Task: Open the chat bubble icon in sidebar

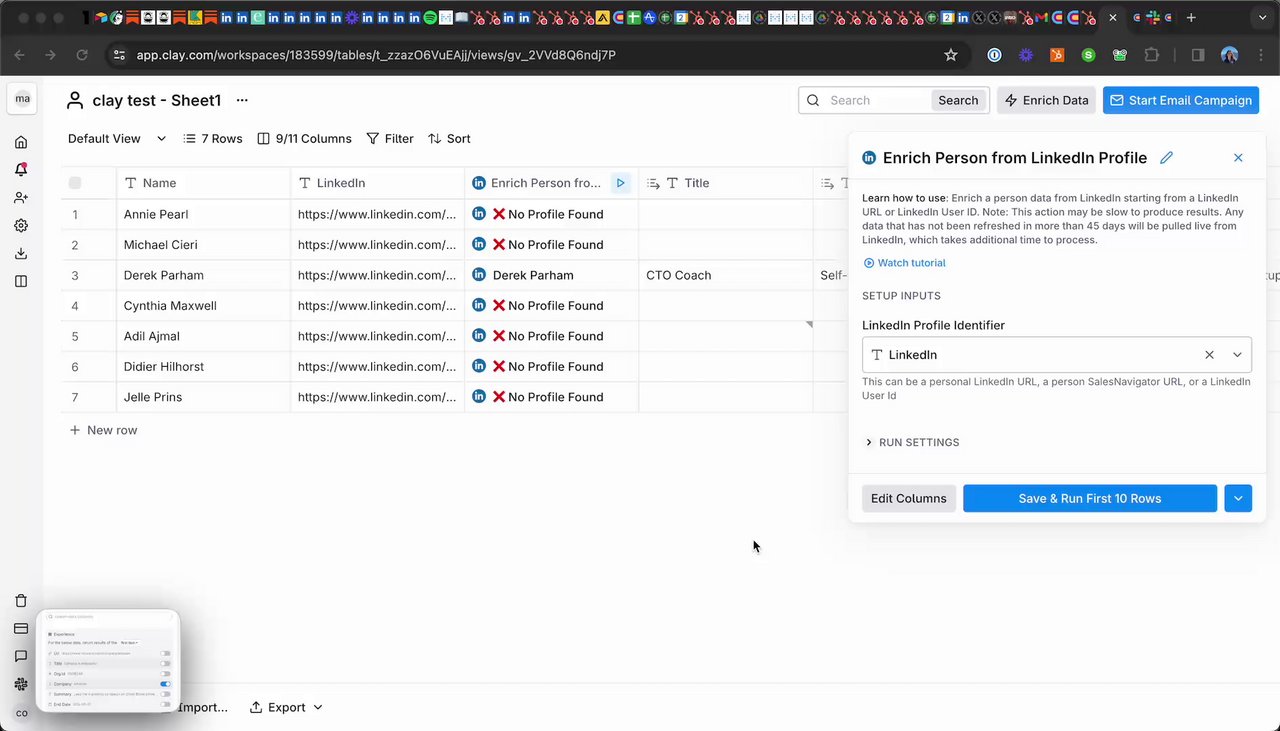Action: (21, 657)
